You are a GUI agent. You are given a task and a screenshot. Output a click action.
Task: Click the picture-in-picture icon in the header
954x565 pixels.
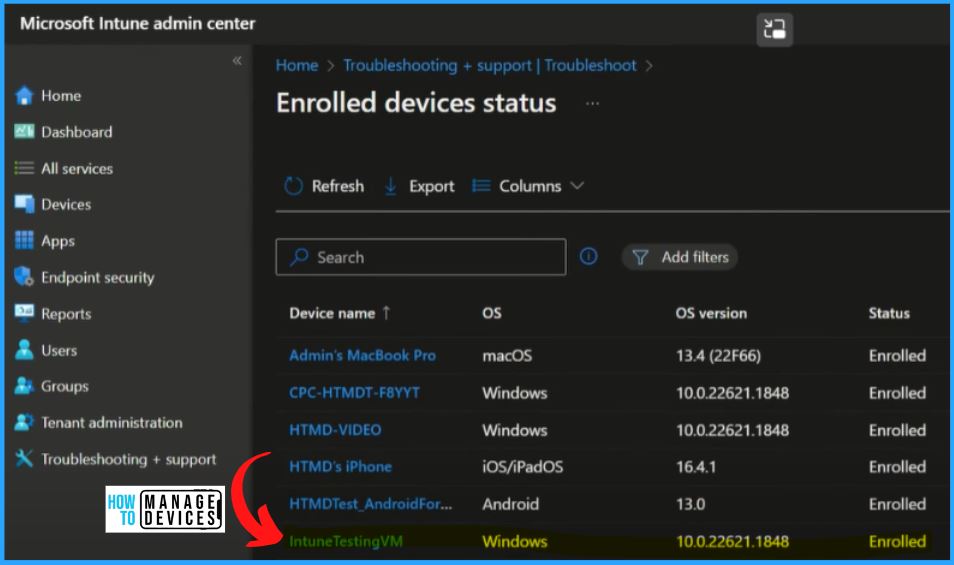coord(775,29)
